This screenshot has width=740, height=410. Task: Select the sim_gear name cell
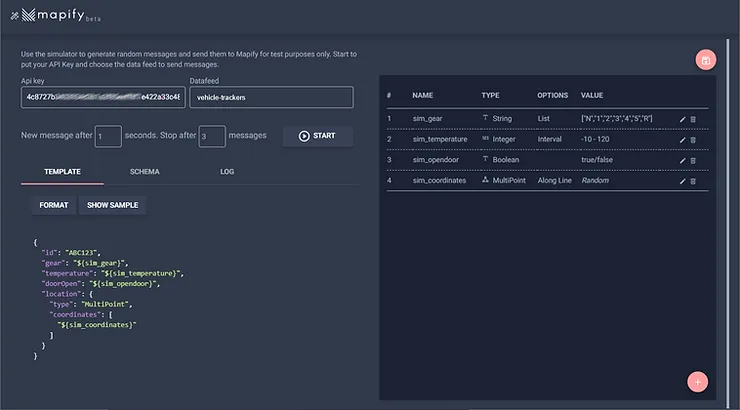pos(428,118)
